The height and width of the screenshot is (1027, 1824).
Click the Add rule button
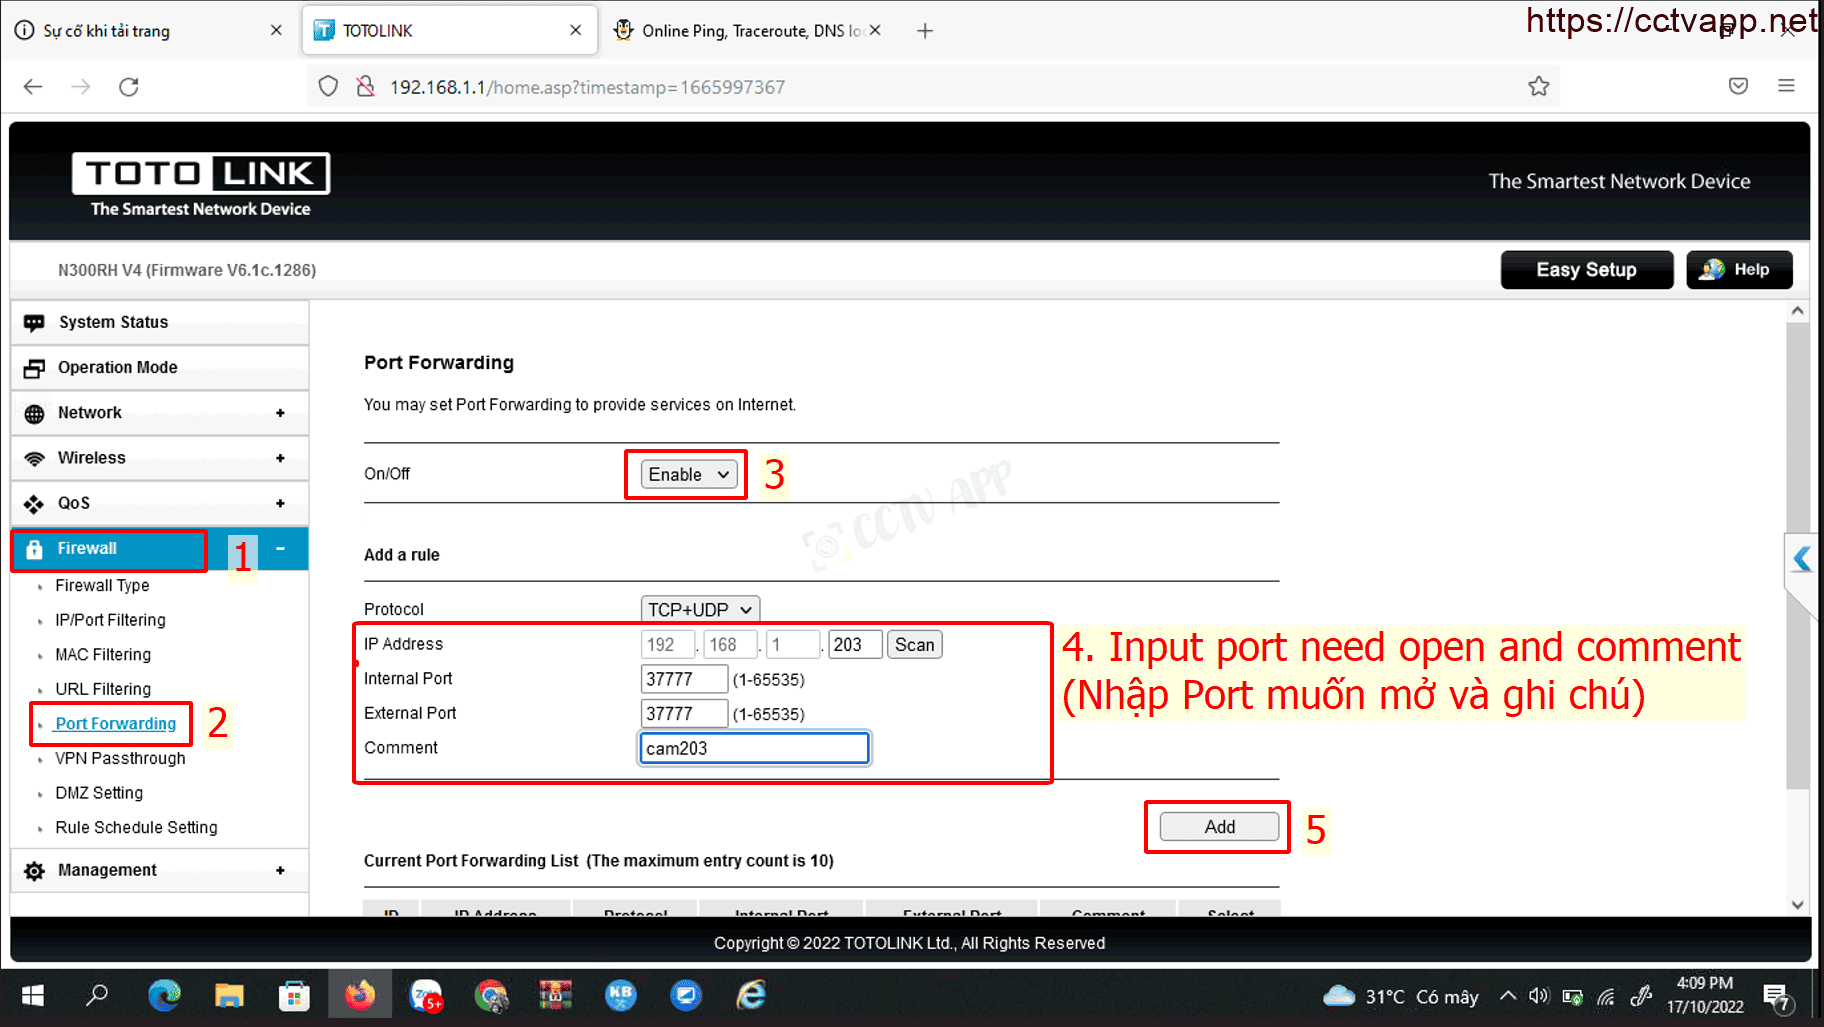[x=1219, y=827]
